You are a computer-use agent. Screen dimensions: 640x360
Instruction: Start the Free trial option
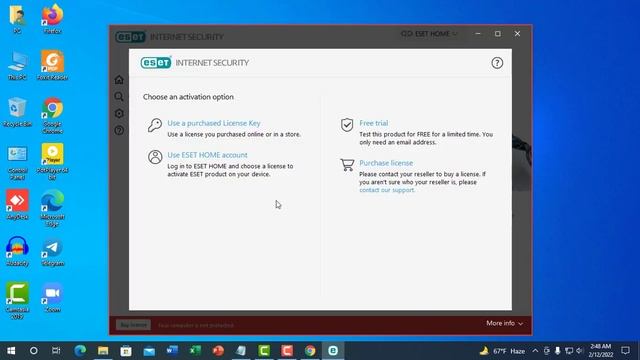(x=373, y=123)
